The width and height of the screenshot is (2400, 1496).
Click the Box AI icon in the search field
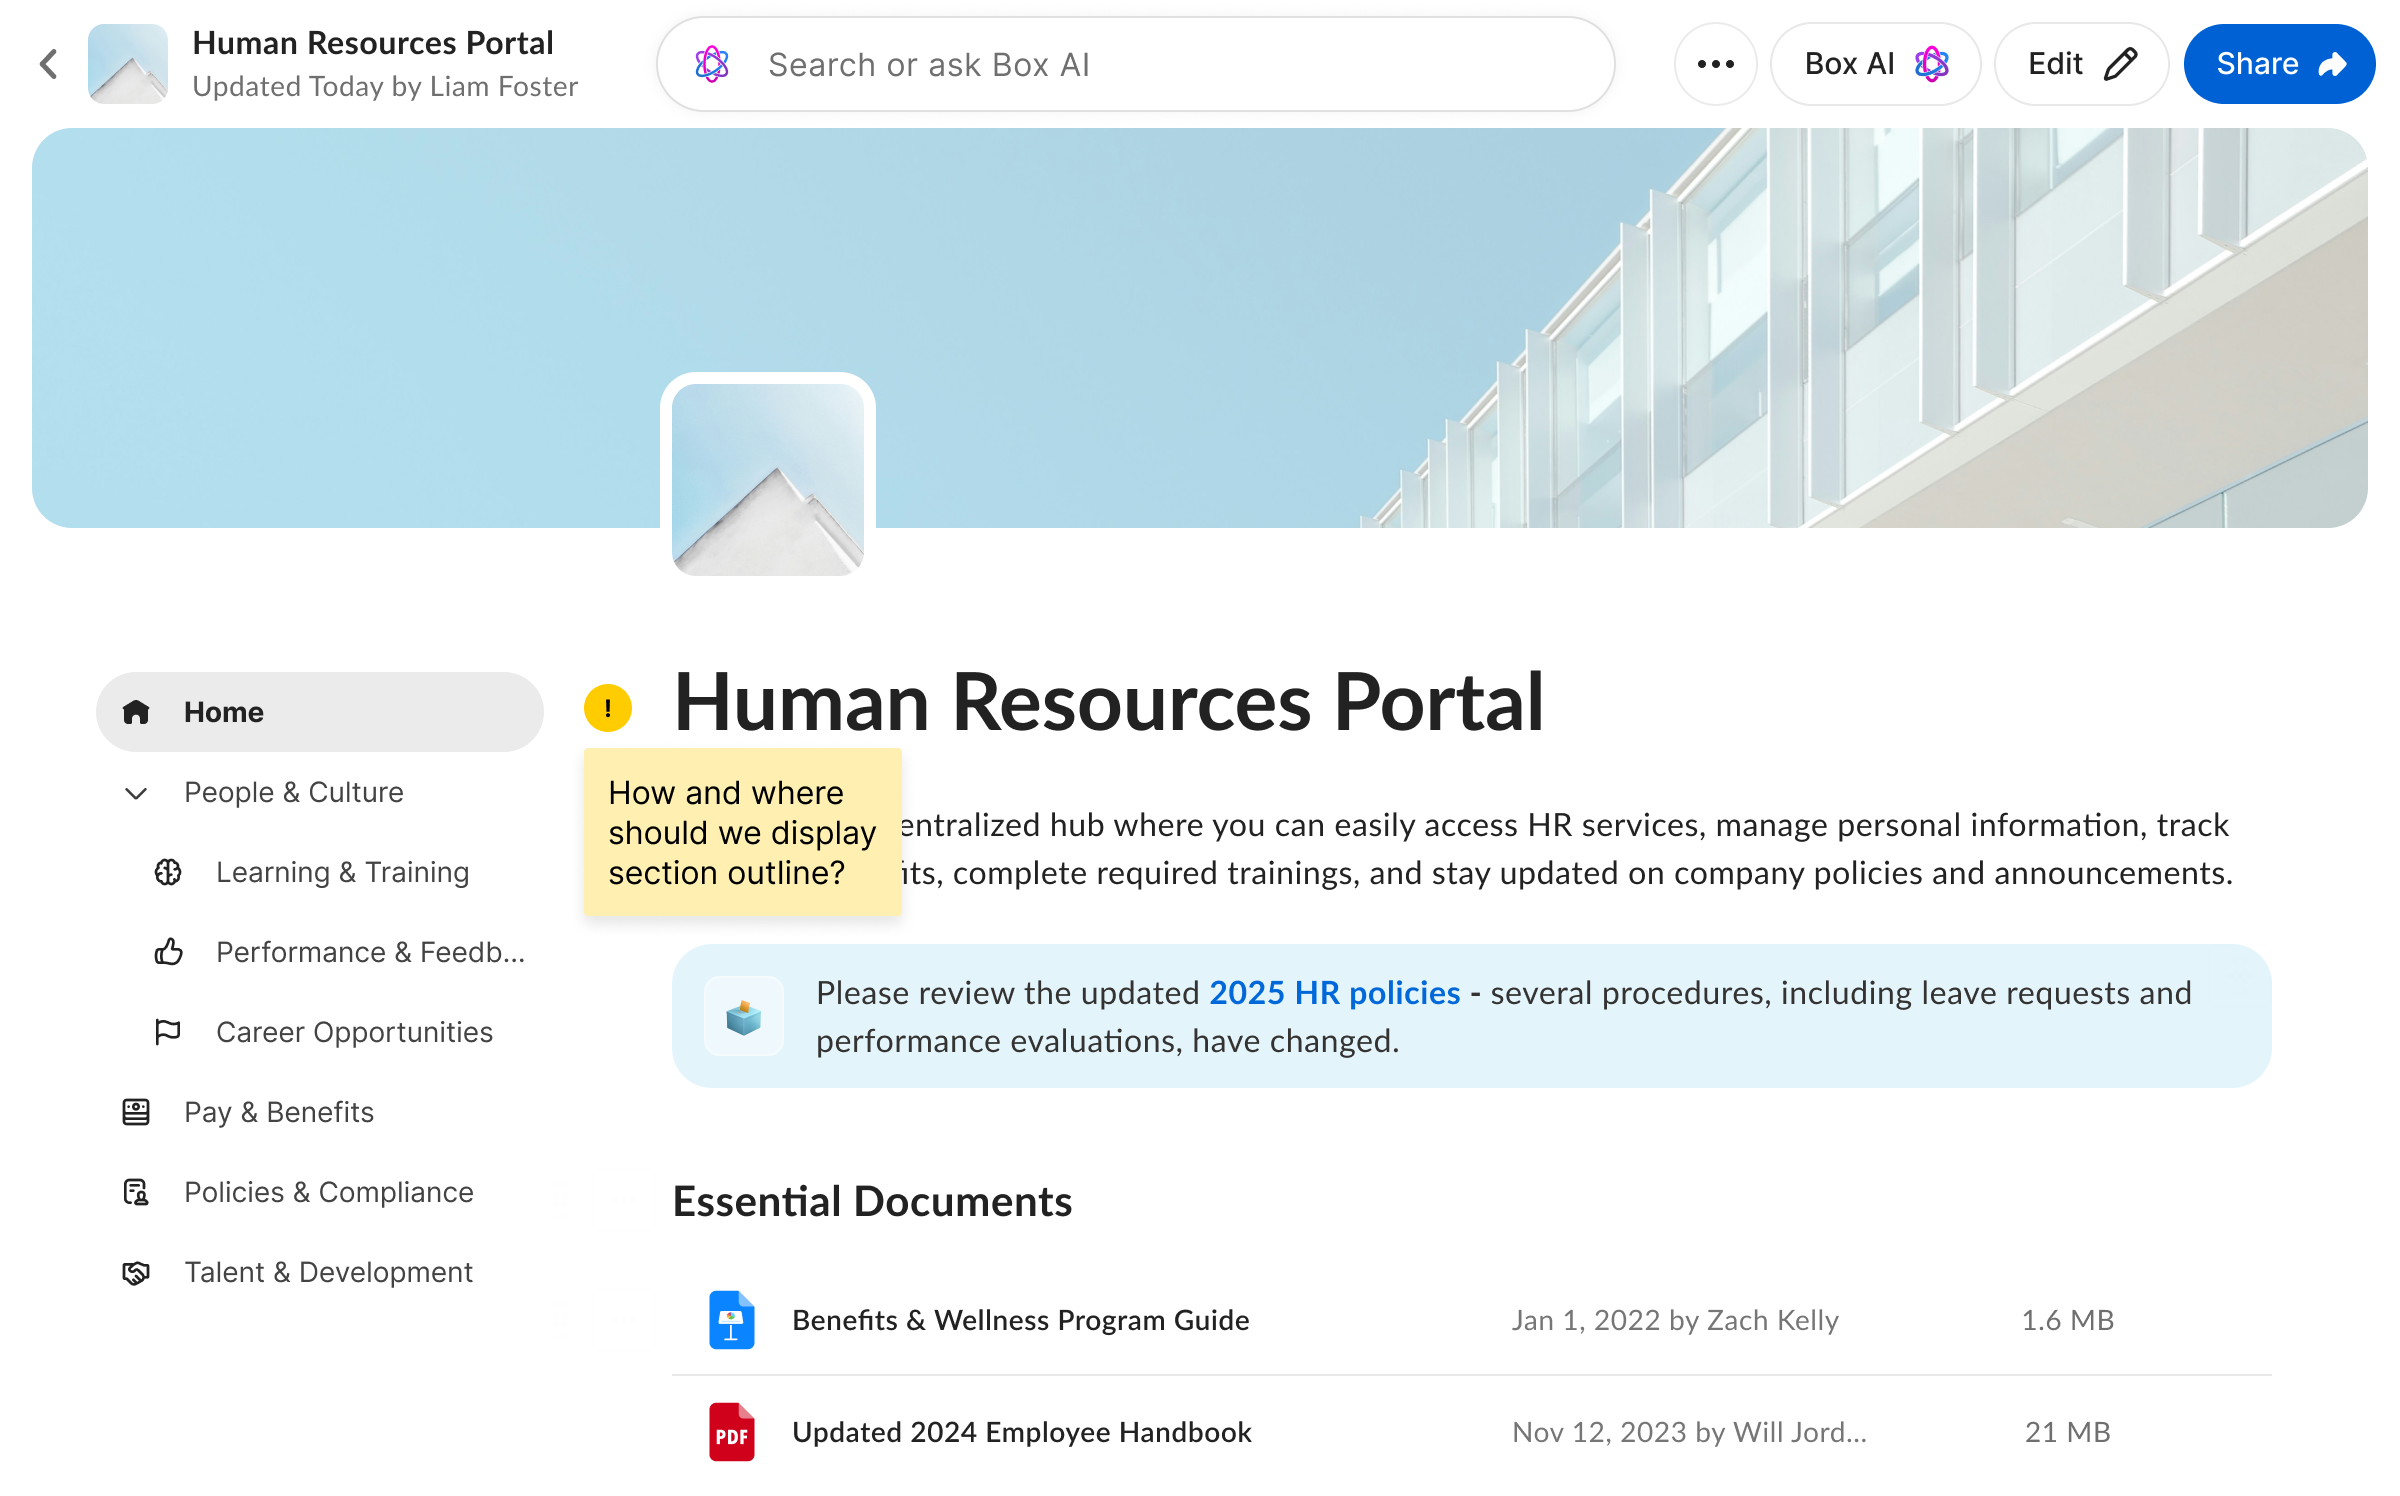click(x=712, y=64)
